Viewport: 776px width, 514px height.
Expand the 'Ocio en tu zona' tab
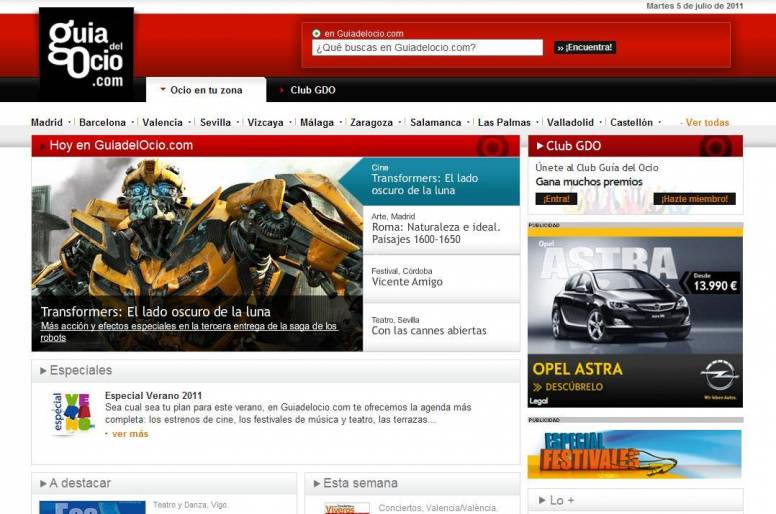pyautogui.click(x=205, y=90)
